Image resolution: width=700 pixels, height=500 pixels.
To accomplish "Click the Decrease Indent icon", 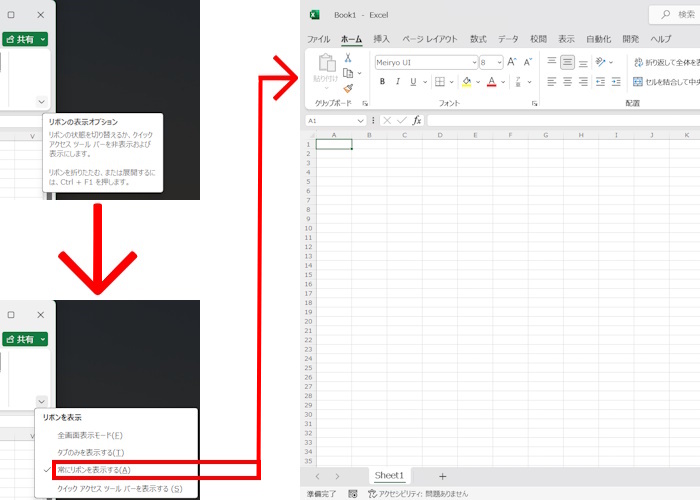I will point(600,82).
